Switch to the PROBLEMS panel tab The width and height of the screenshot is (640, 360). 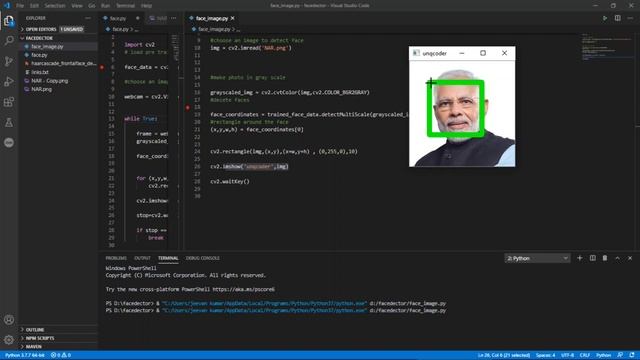116,258
